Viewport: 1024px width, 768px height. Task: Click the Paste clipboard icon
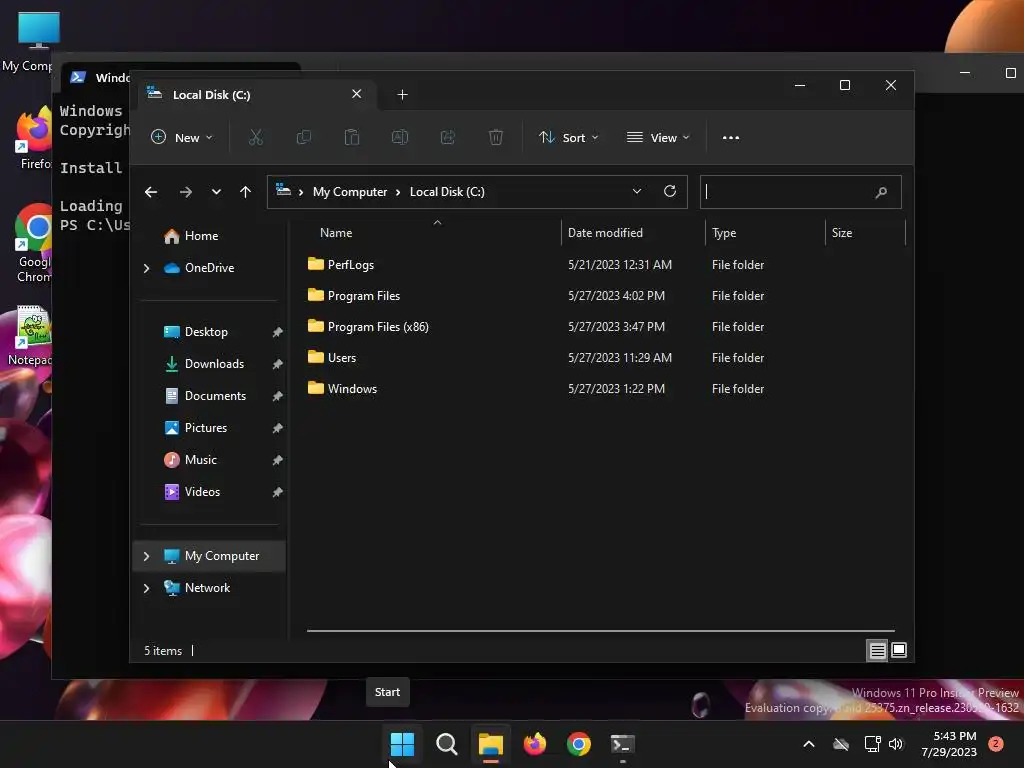pyautogui.click(x=351, y=137)
